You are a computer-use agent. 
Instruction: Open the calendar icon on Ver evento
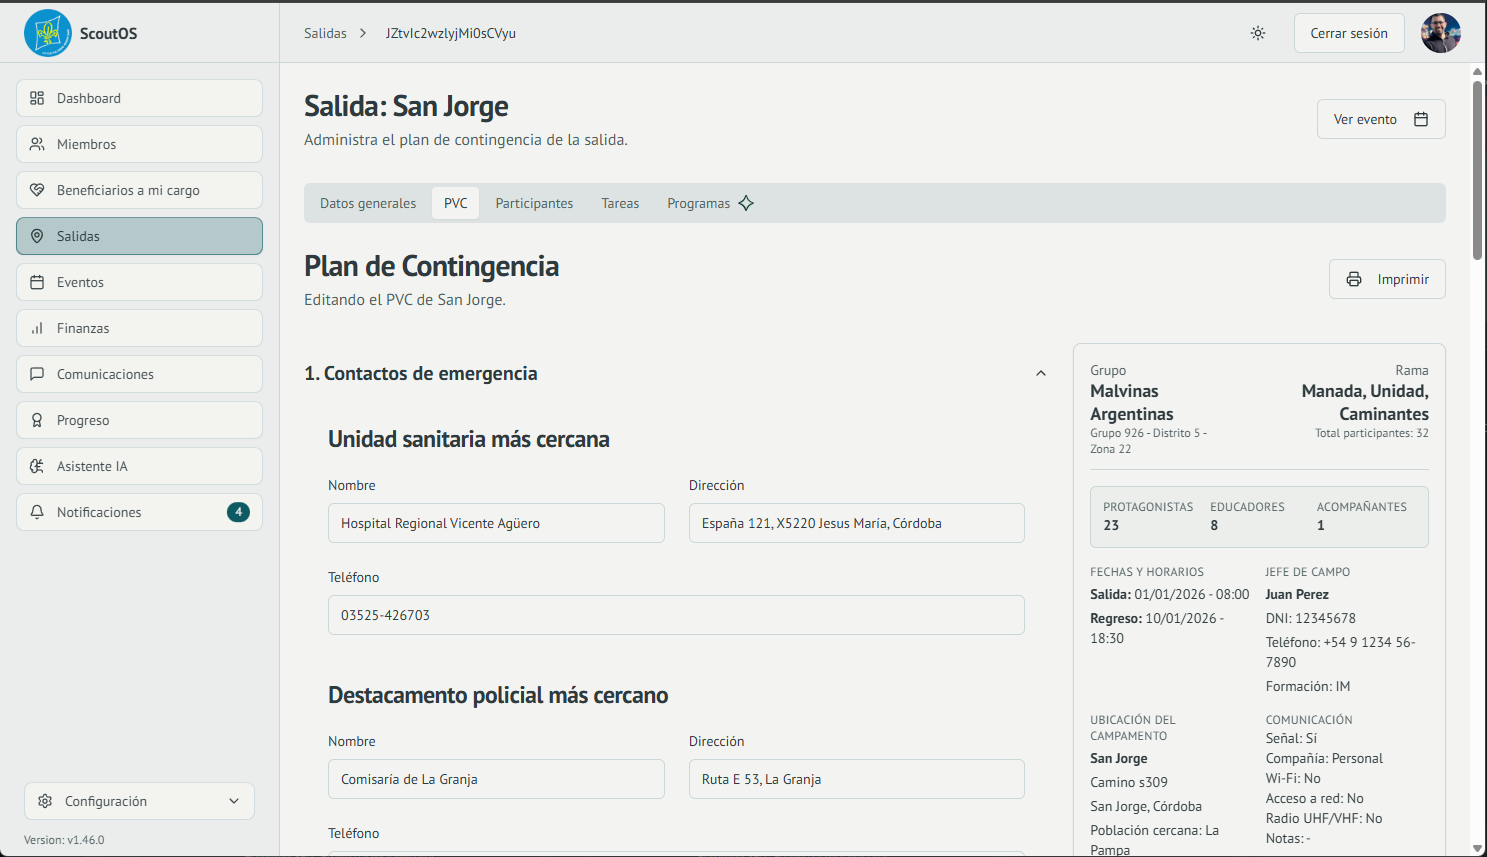pyautogui.click(x=1420, y=118)
